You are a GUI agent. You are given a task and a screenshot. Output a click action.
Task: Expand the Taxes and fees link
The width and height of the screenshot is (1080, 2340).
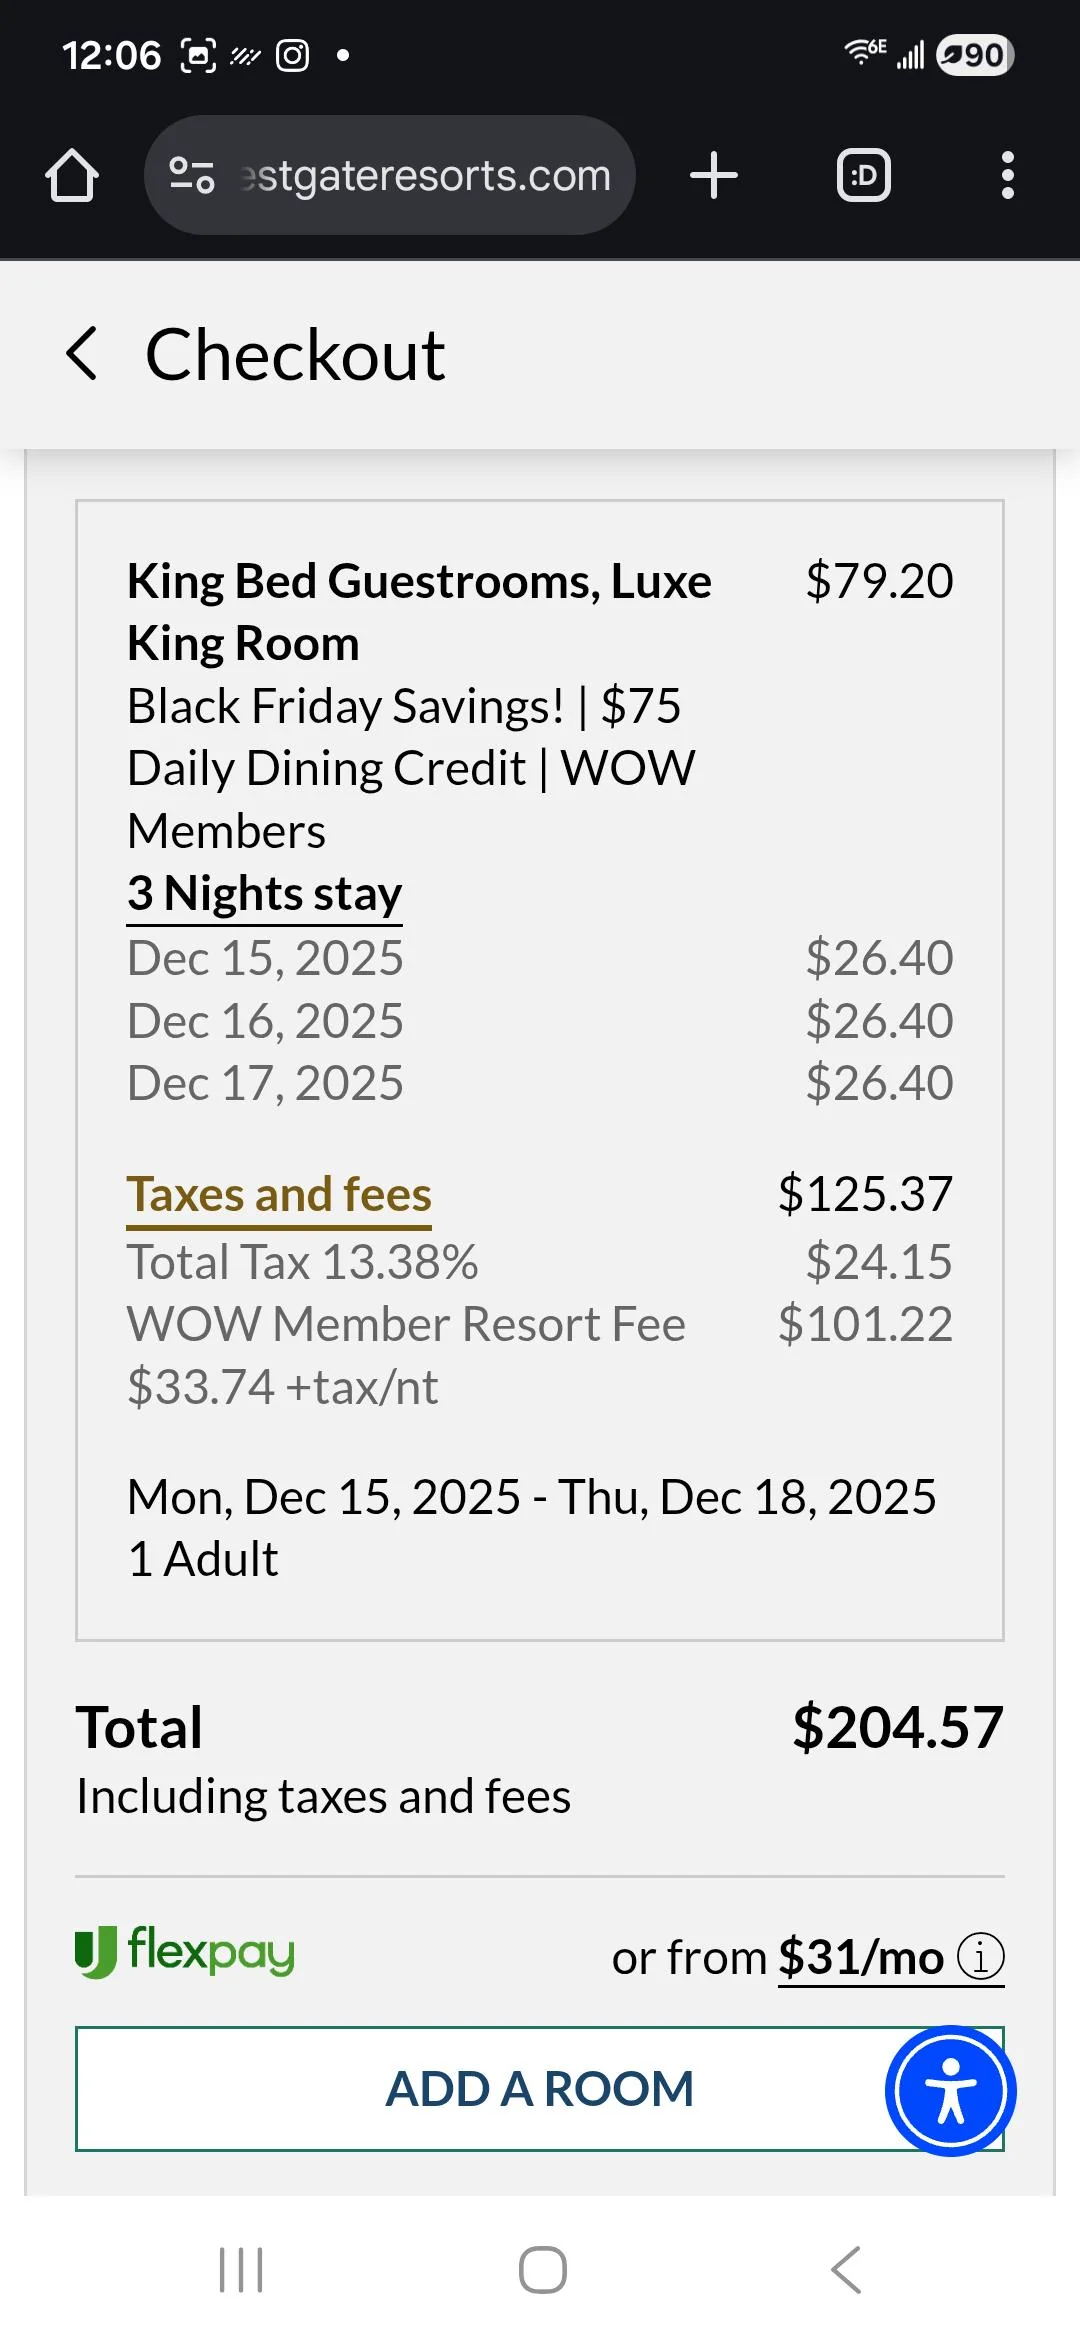pyautogui.click(x=279, y=1195)
